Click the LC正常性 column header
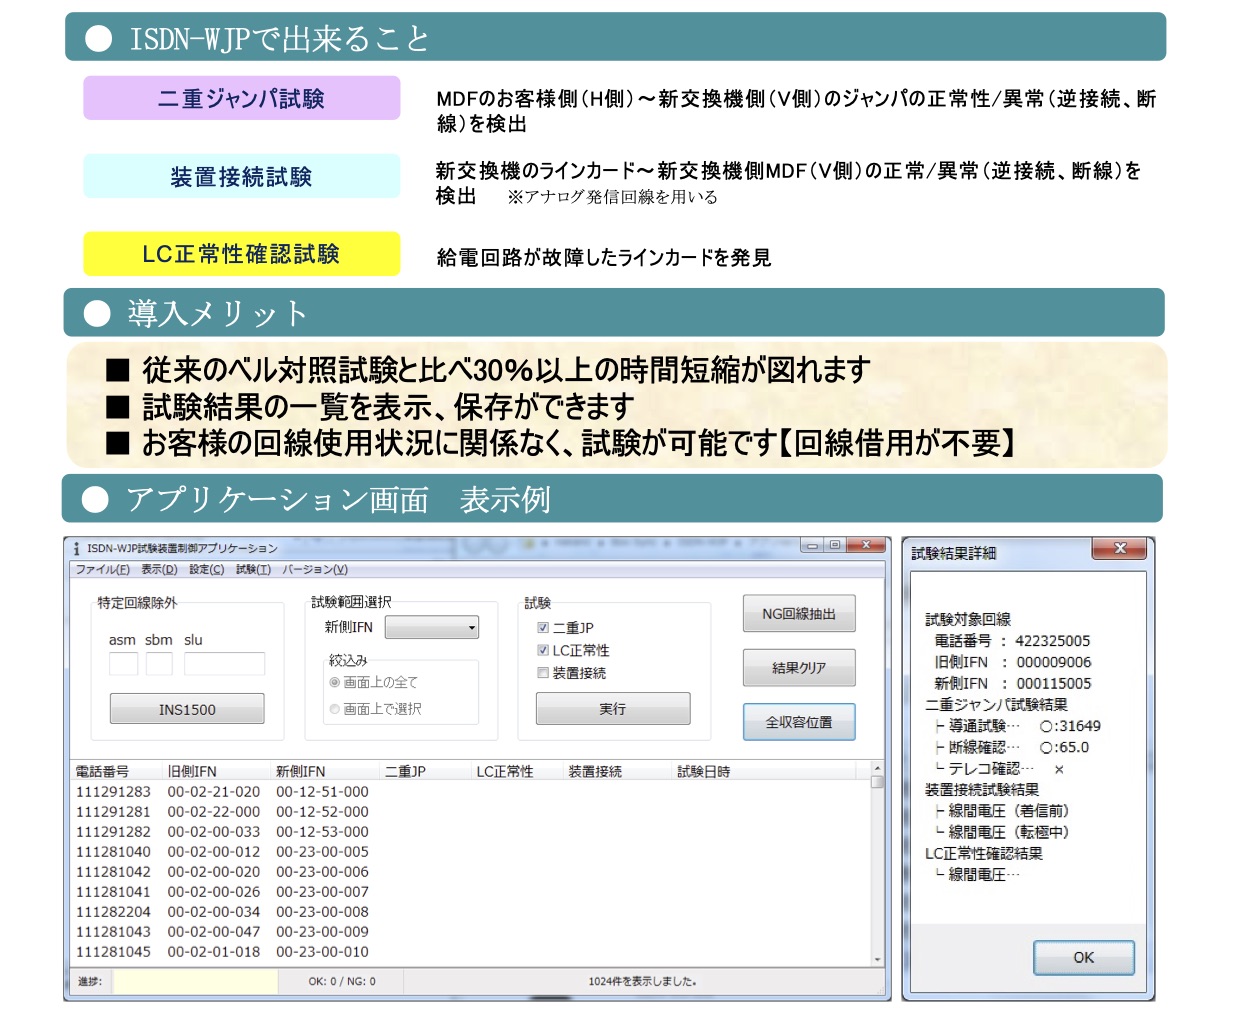This screenshot has width=1236, height=1029. (517, 771)
